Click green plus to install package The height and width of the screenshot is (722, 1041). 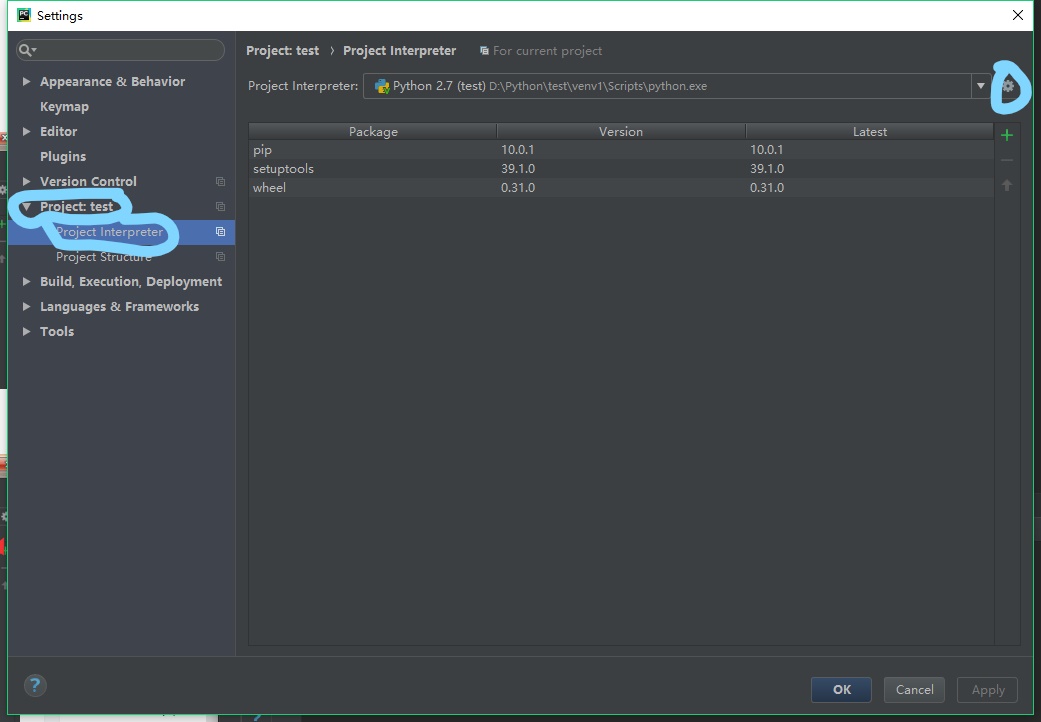[1006, 135]
